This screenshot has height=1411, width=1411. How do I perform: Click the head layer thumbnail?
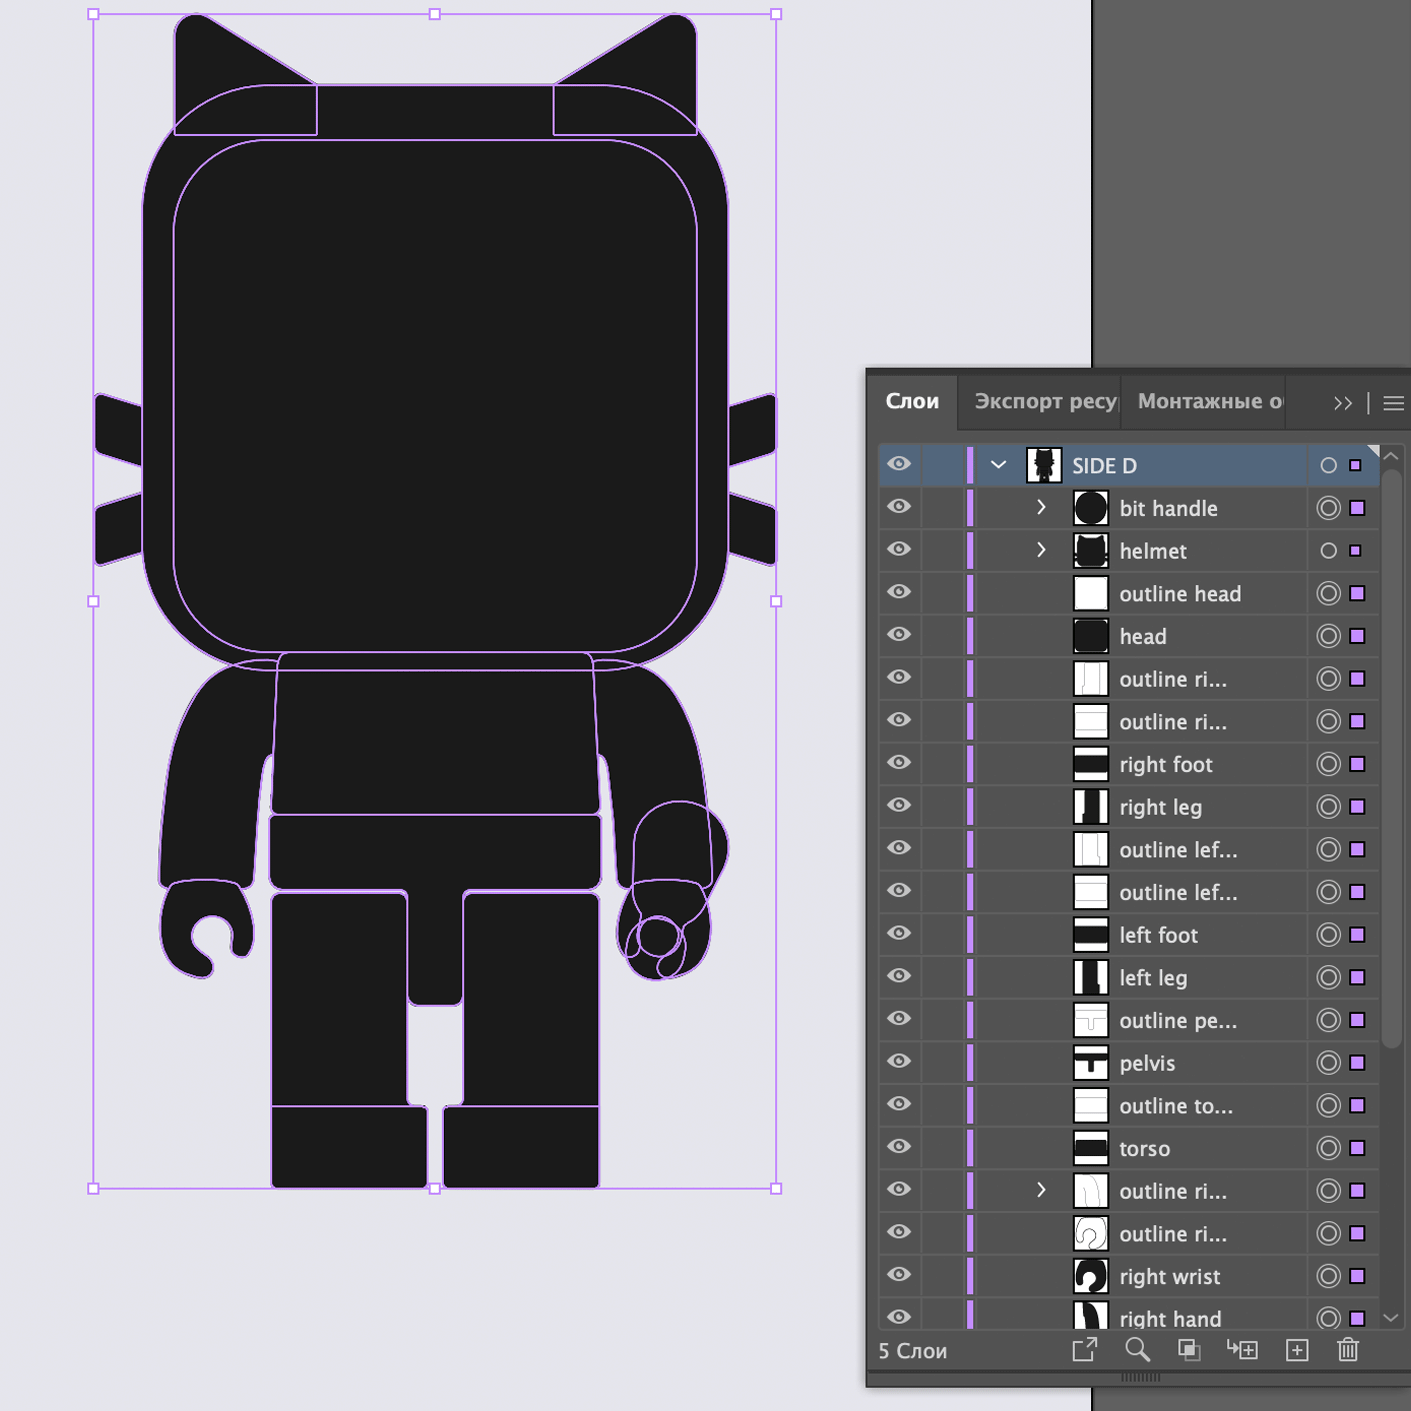pyautogui.click(x=1090, y=636)
